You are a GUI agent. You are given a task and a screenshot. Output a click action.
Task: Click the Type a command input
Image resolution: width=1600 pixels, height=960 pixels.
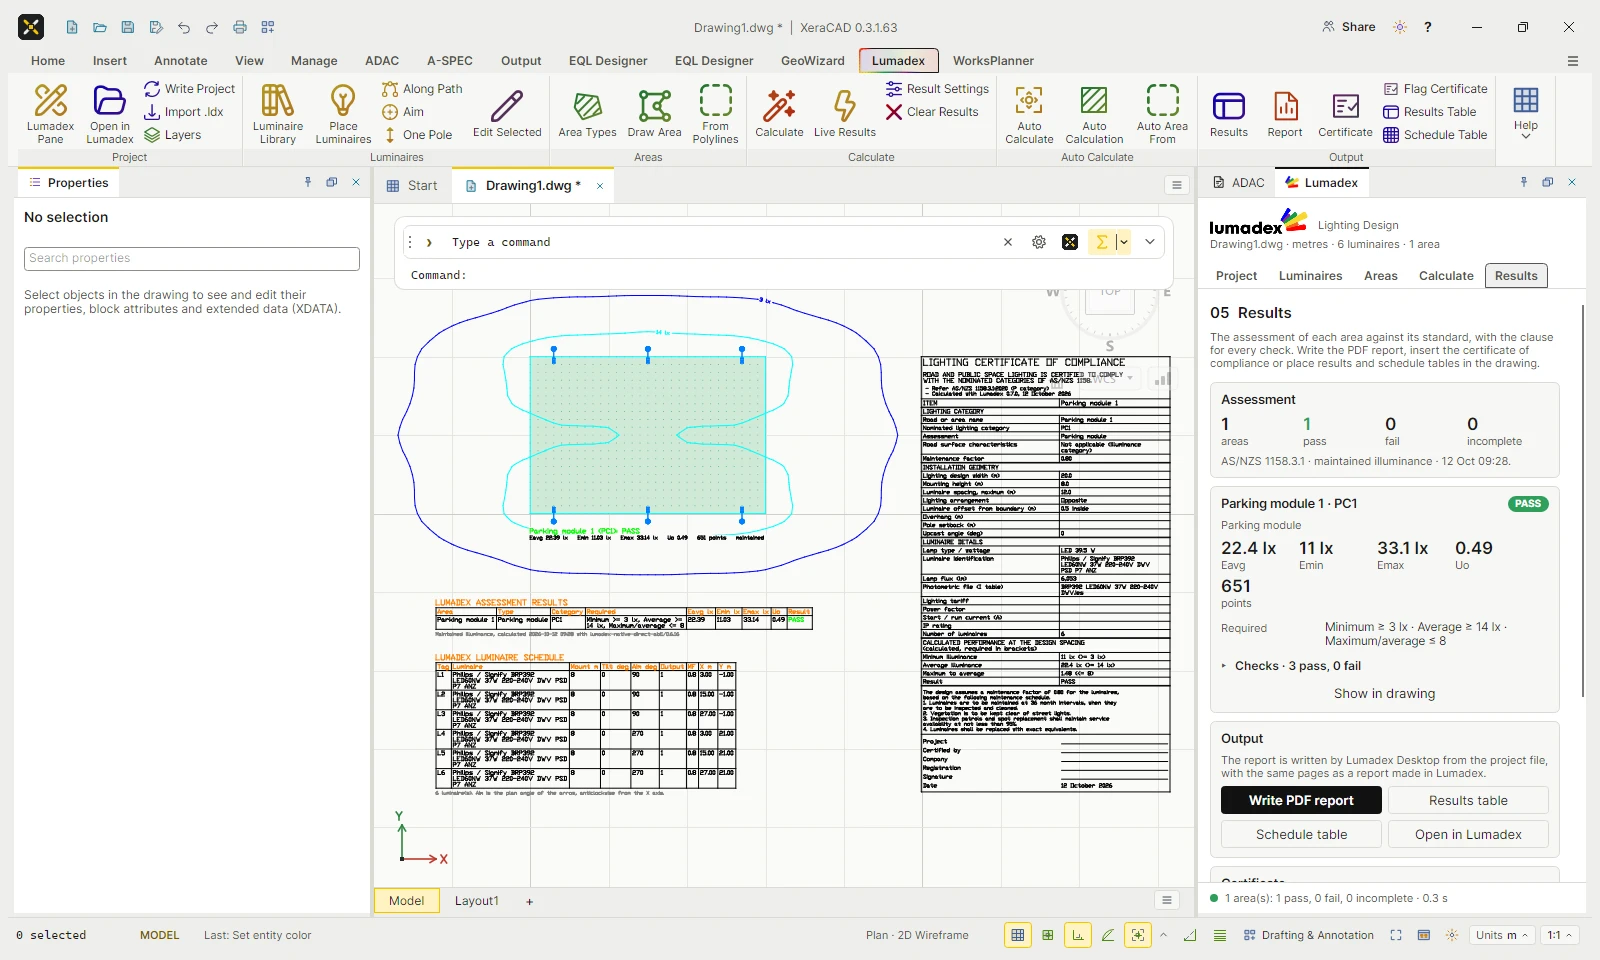pyautogui.click(x=720, y=242)
